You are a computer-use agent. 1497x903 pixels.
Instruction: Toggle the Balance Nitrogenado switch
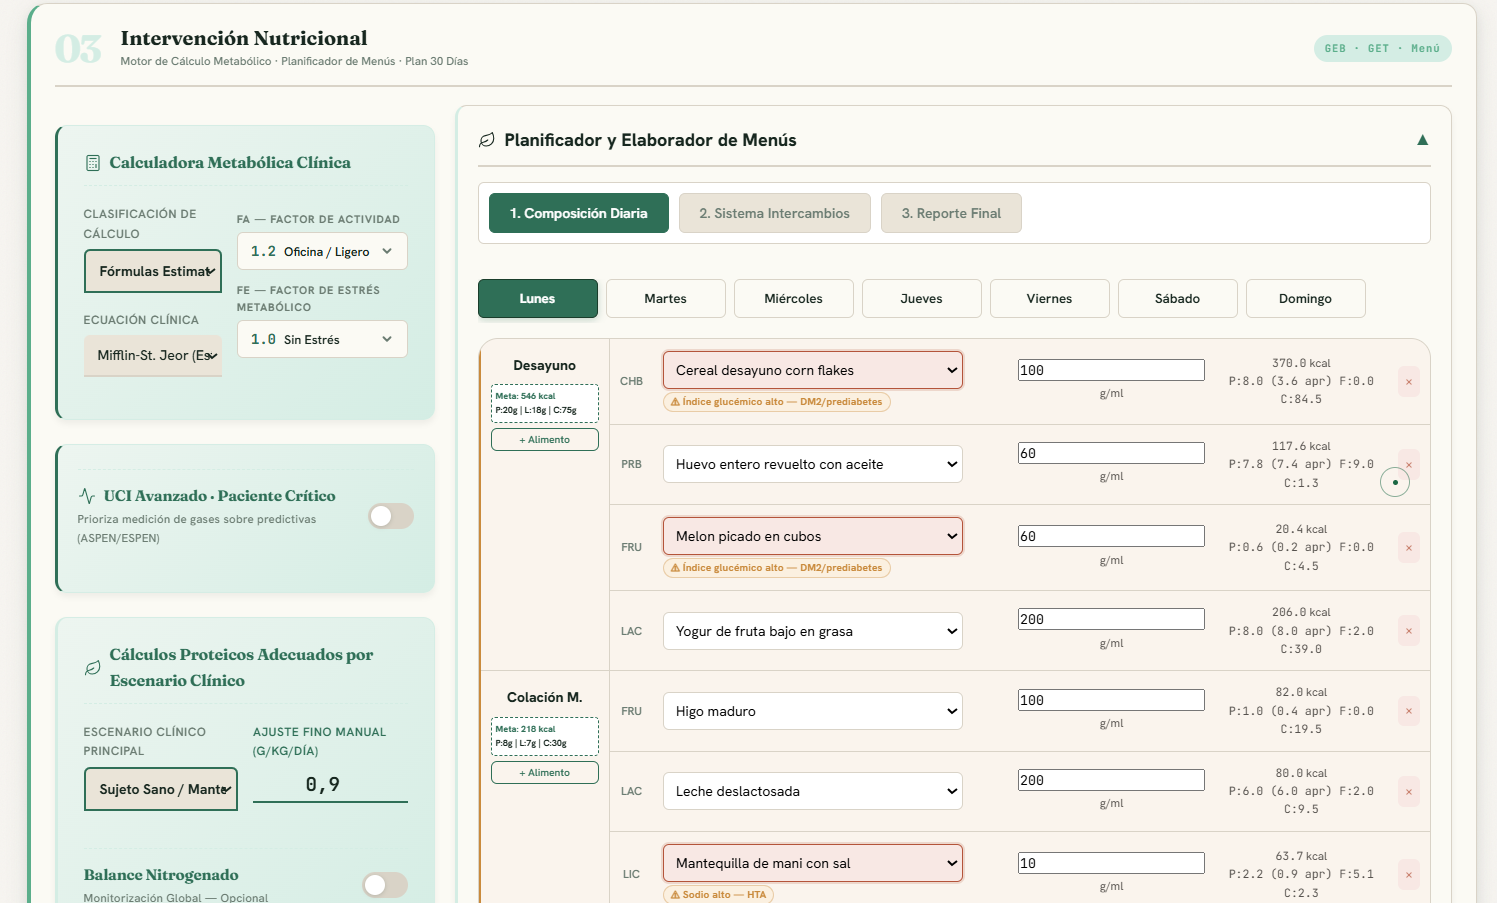(385, 885)
